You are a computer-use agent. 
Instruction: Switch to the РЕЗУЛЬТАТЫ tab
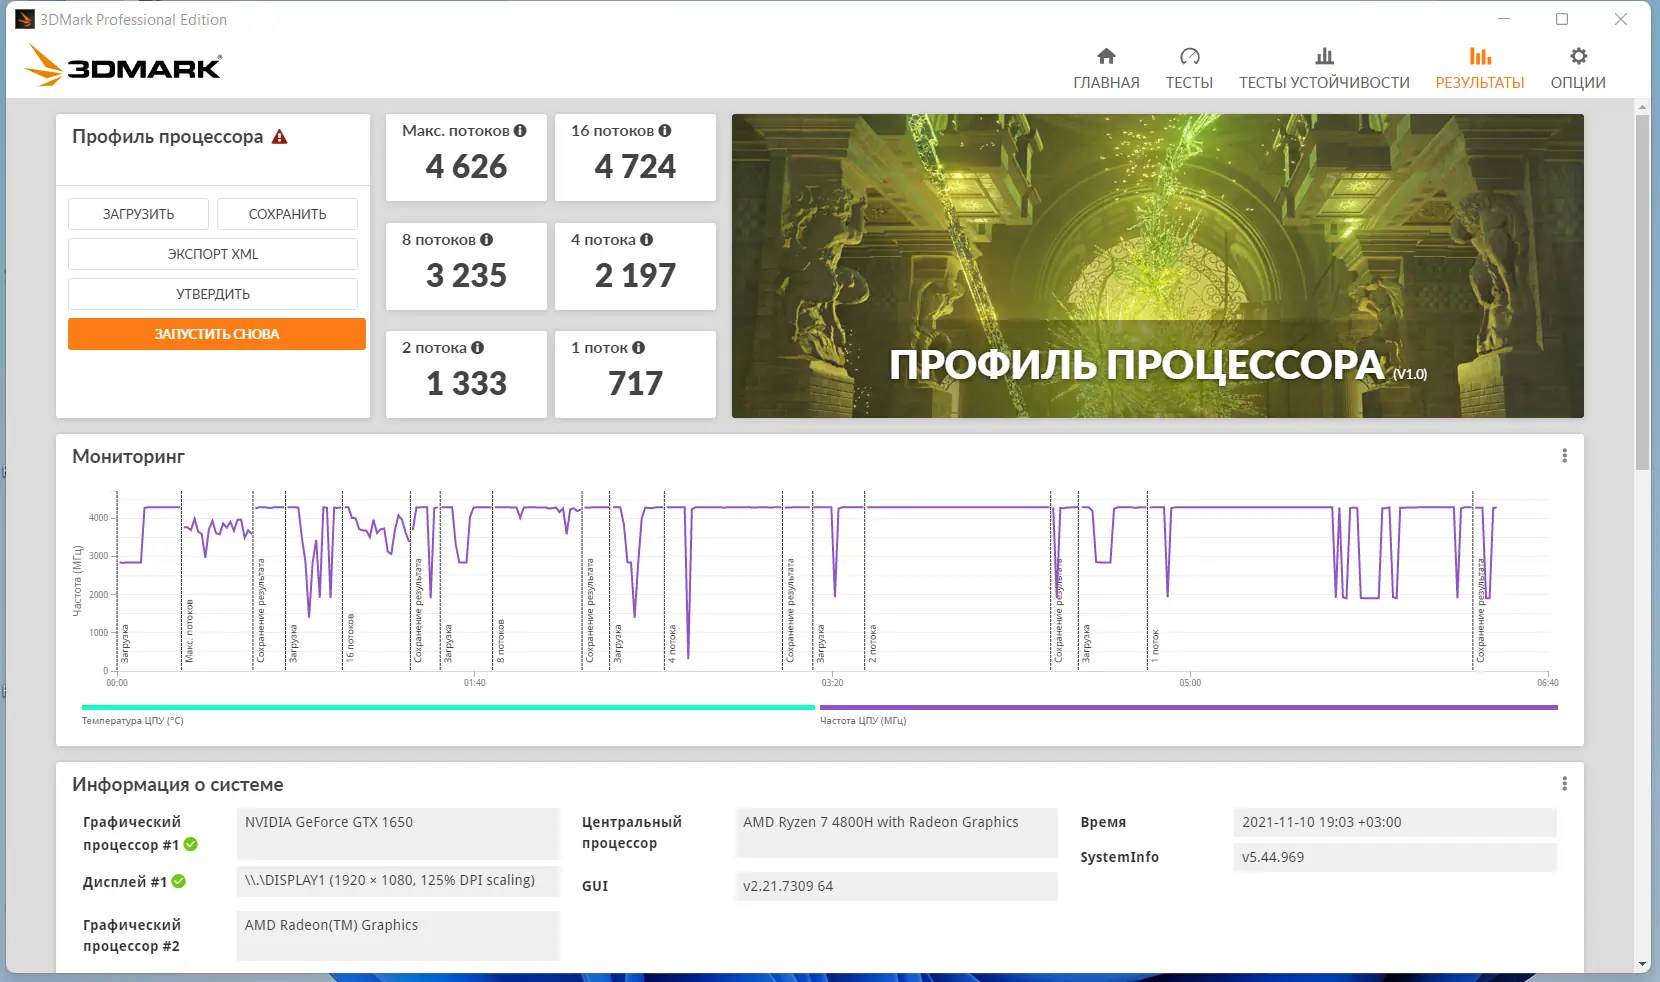click(x=1481, y=82)
